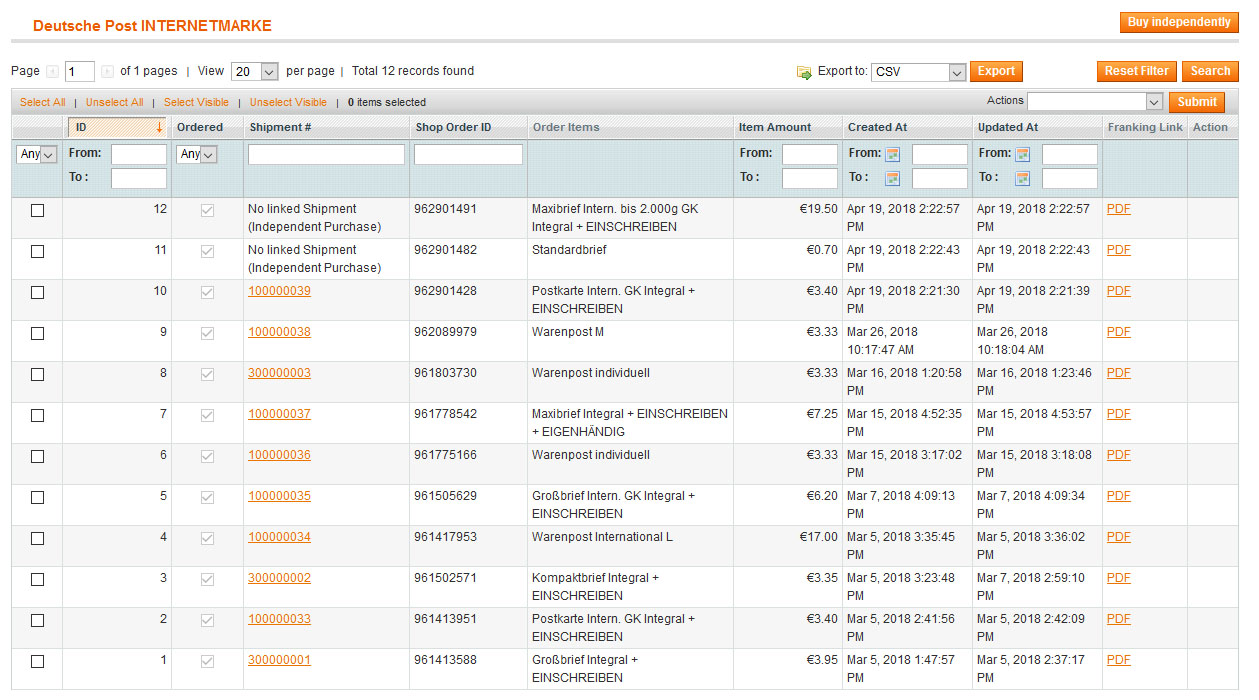
Task: Select the checkbox for record ID 3
Action: pyautogui.click(x=37, y=579)
